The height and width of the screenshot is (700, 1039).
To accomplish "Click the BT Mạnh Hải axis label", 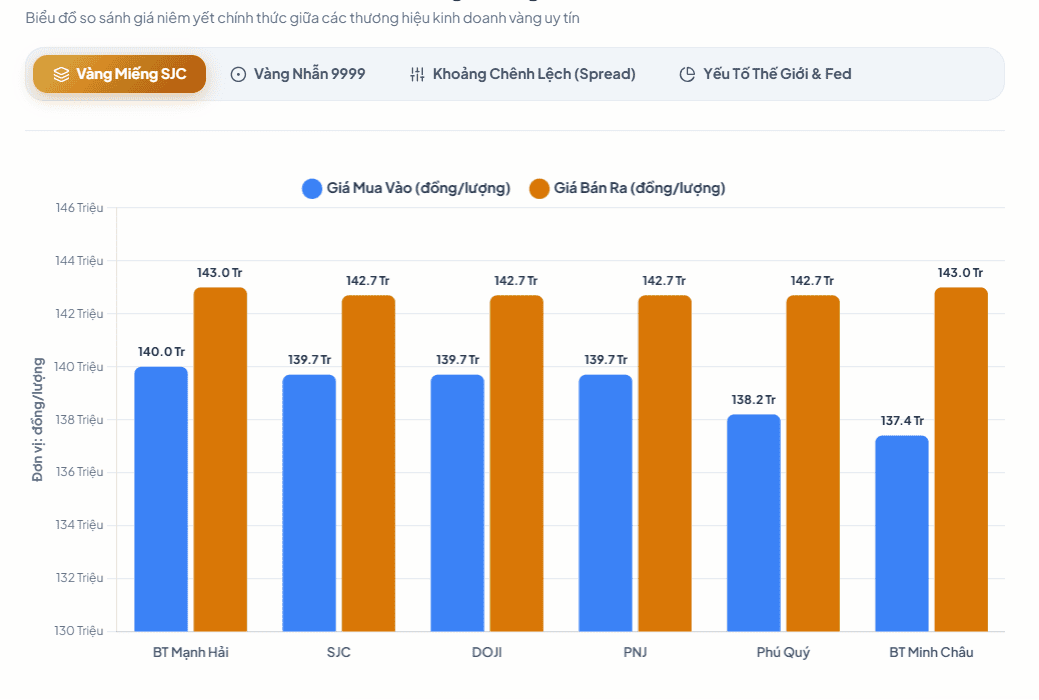I will (191, 652).
